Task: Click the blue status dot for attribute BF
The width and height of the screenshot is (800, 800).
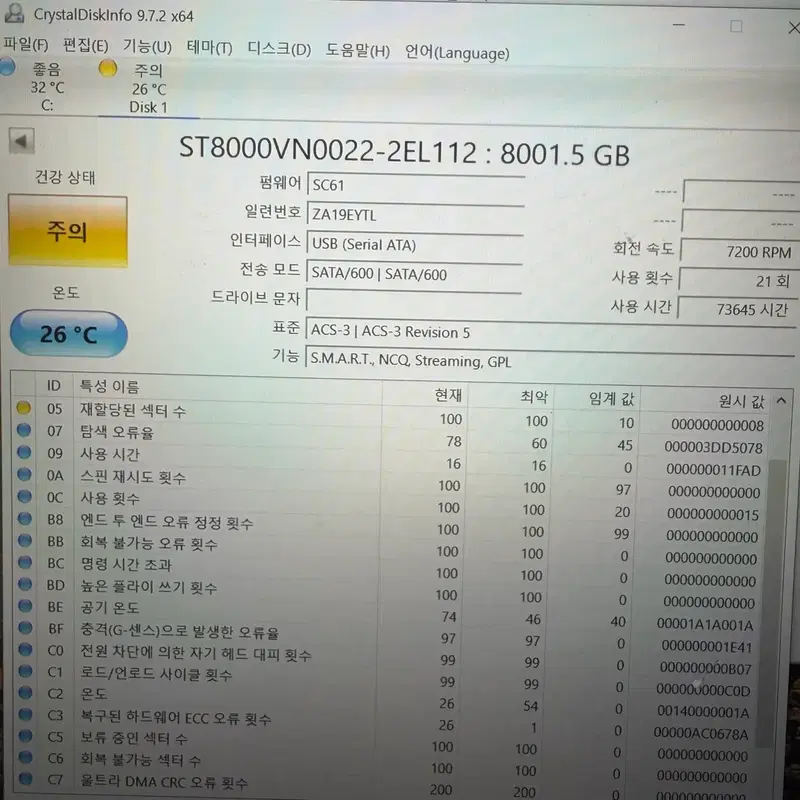Action: 25,628
